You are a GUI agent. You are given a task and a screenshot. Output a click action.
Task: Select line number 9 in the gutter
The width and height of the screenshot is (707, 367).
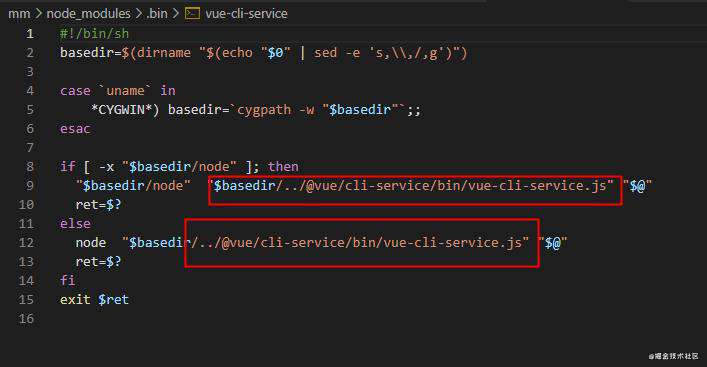click(x=30, y=185)
